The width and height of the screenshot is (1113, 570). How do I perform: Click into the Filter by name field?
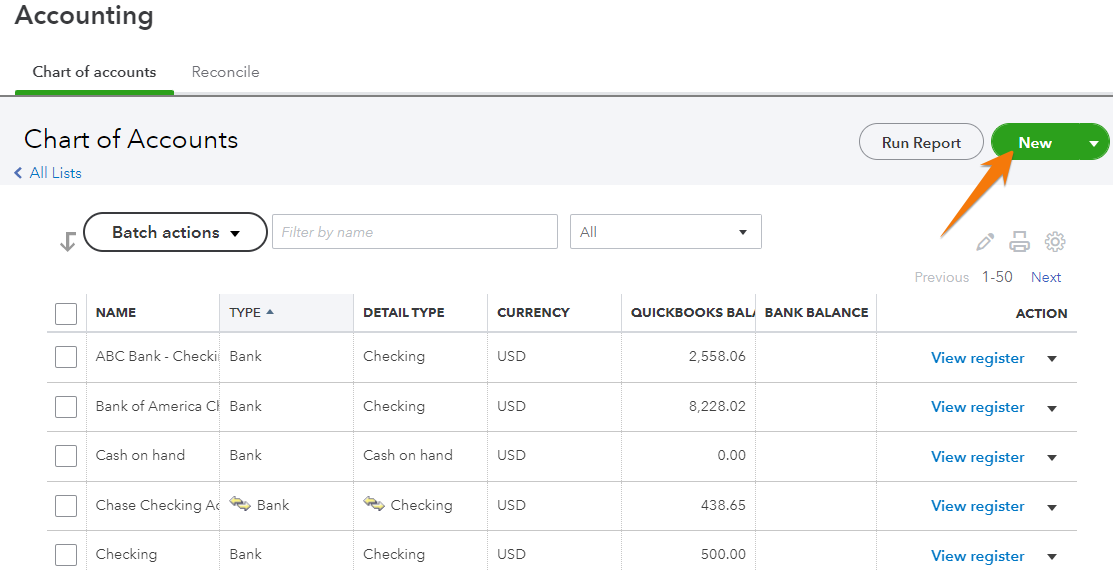pyautogui.click(x=414, y=232)
